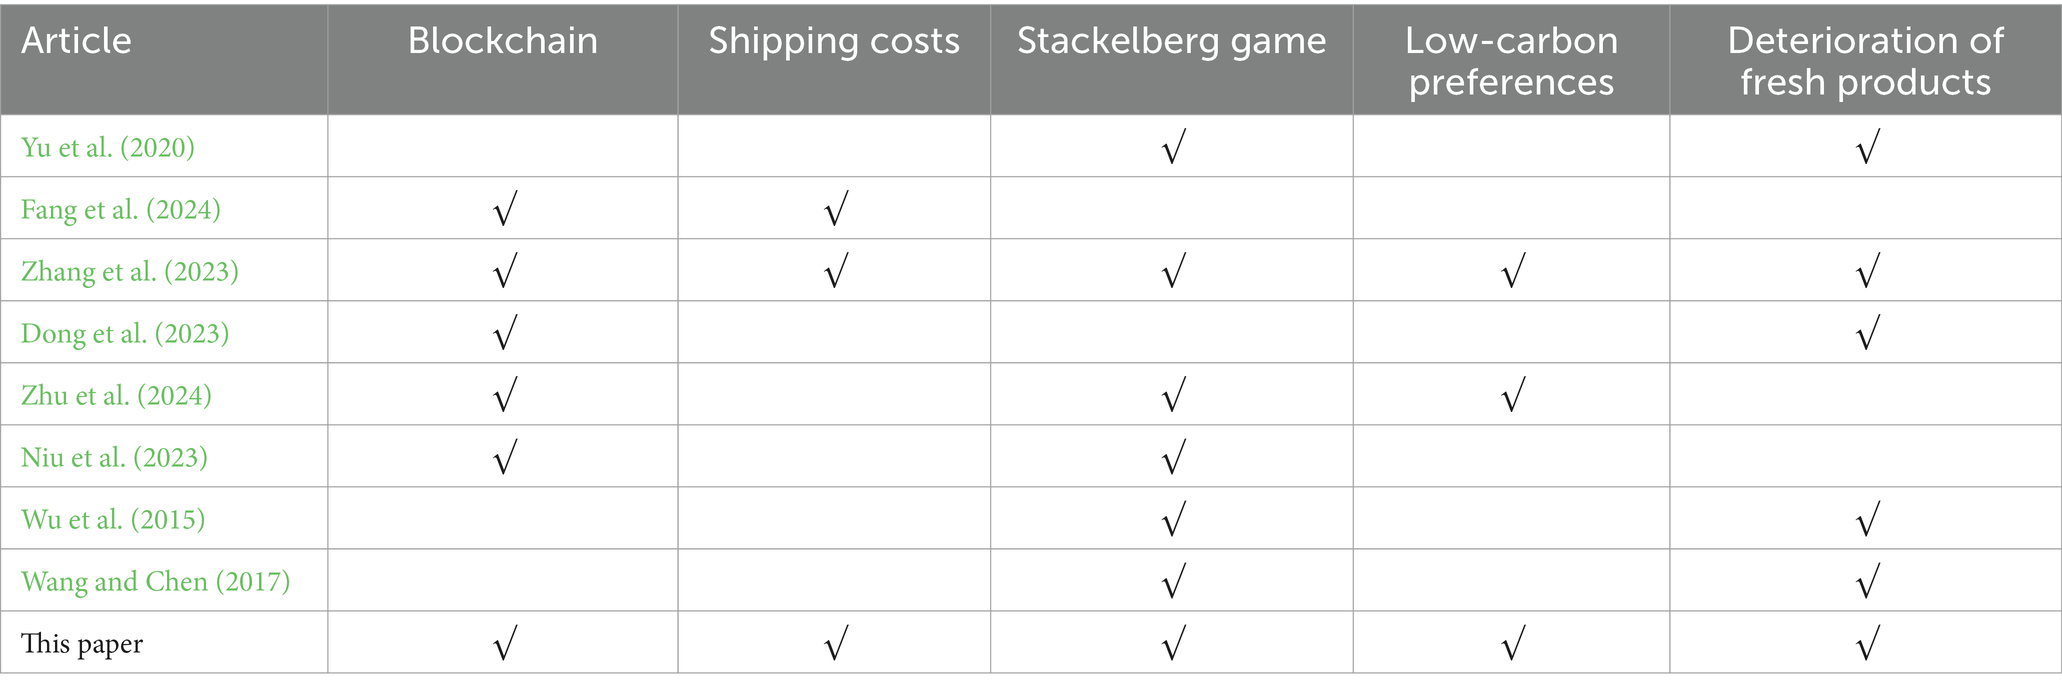Open the Zhu et al. (2024) reference
This screenshot has height=691, width=2062.
tap(117, 396)
